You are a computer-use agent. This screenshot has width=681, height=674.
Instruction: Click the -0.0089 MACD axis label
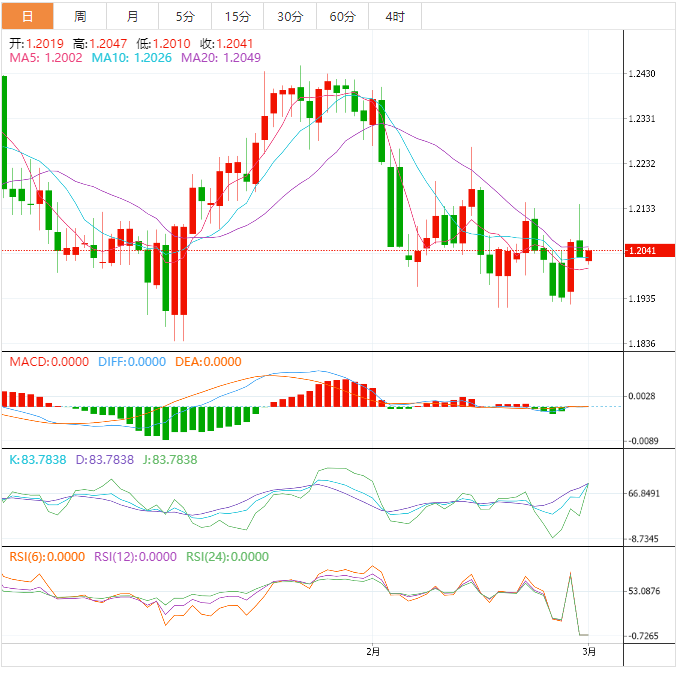tap(643, 441)
